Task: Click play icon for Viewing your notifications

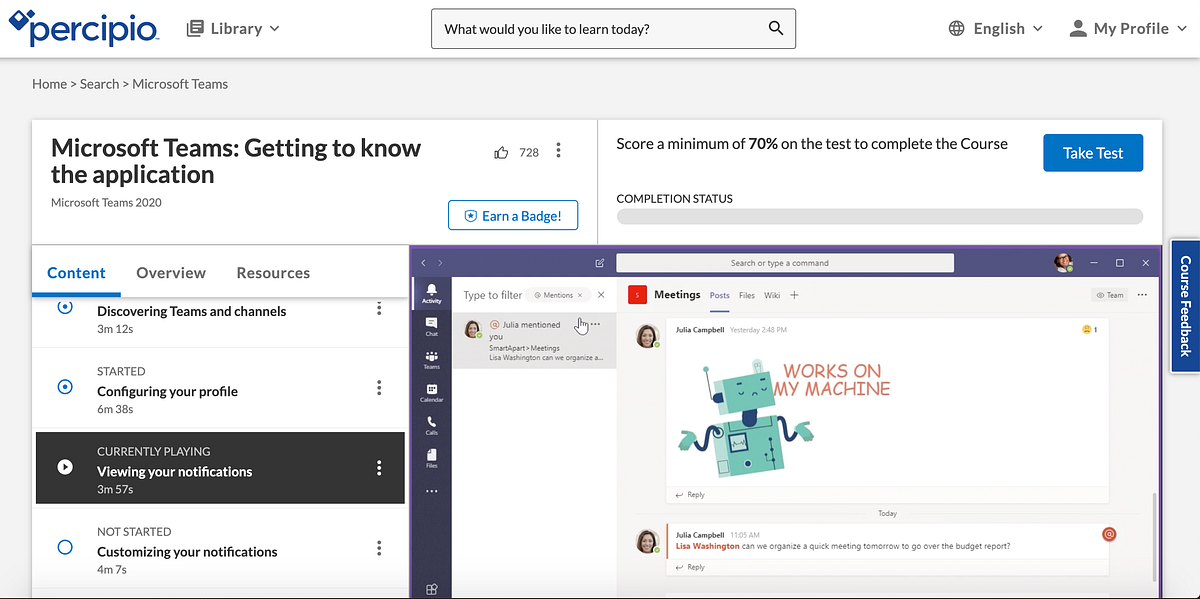Action: [65, 467]
